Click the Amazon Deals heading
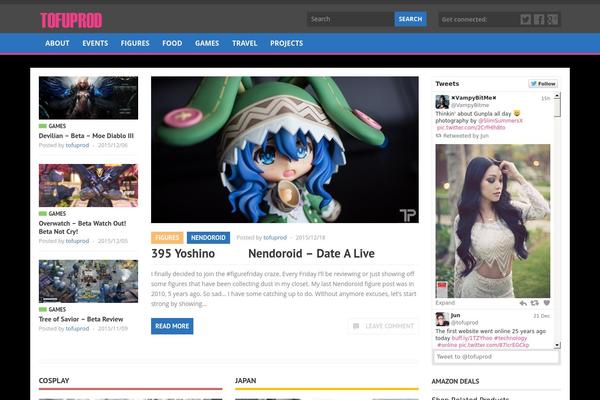Image resolution: width=600 pixels, height=400 pixels. pyautogui.click(x=455, y=381)
